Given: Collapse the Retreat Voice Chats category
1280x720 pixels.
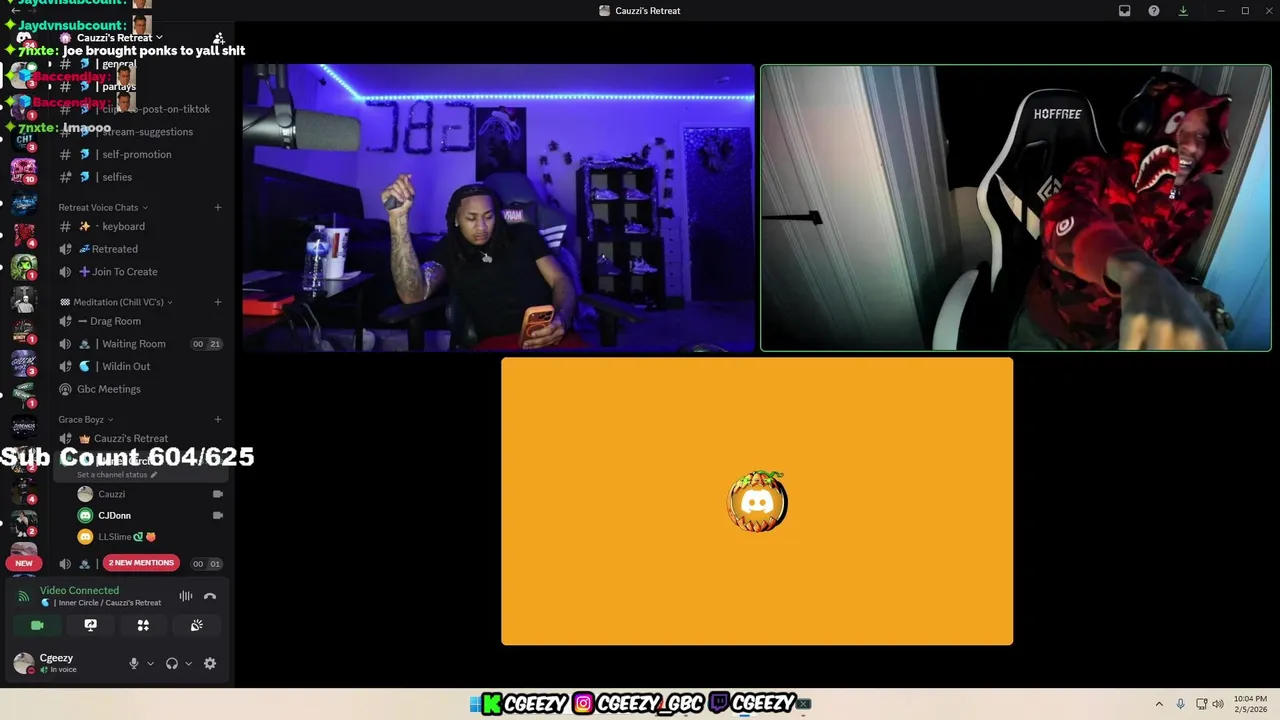Looking at the screenshot, I should [x=103, y=207].
